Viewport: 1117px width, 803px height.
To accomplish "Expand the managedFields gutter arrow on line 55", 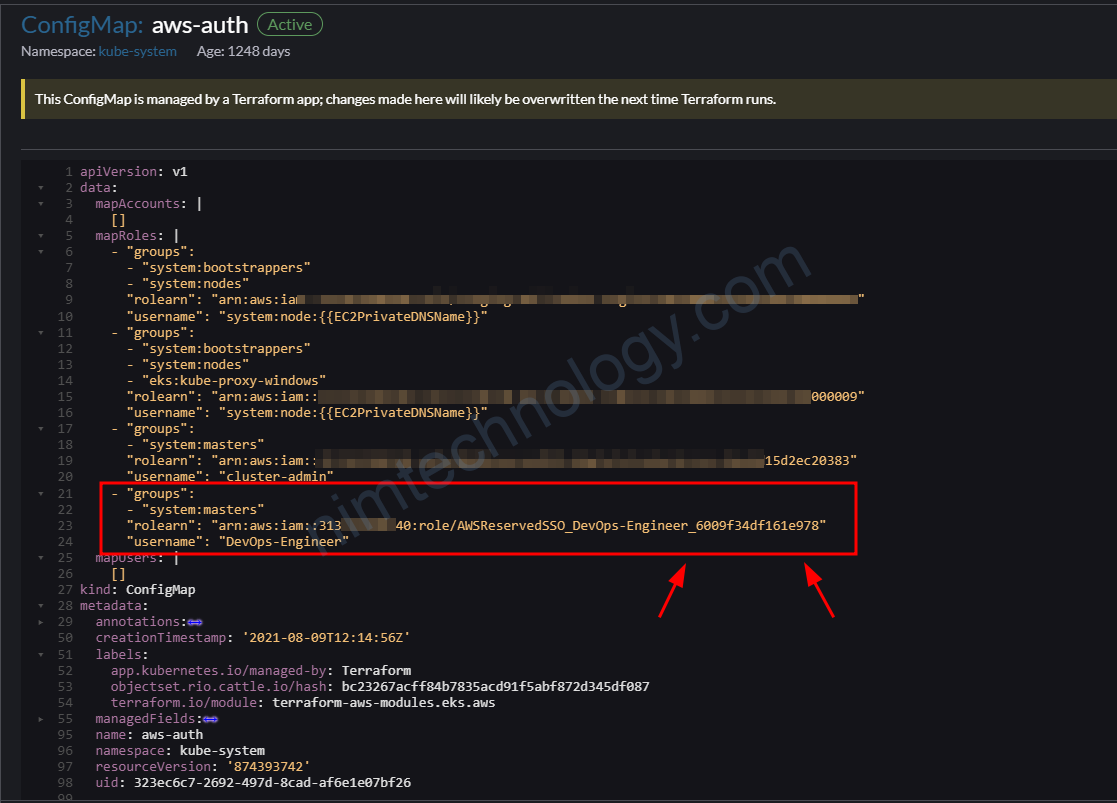I will pos(40,718).
